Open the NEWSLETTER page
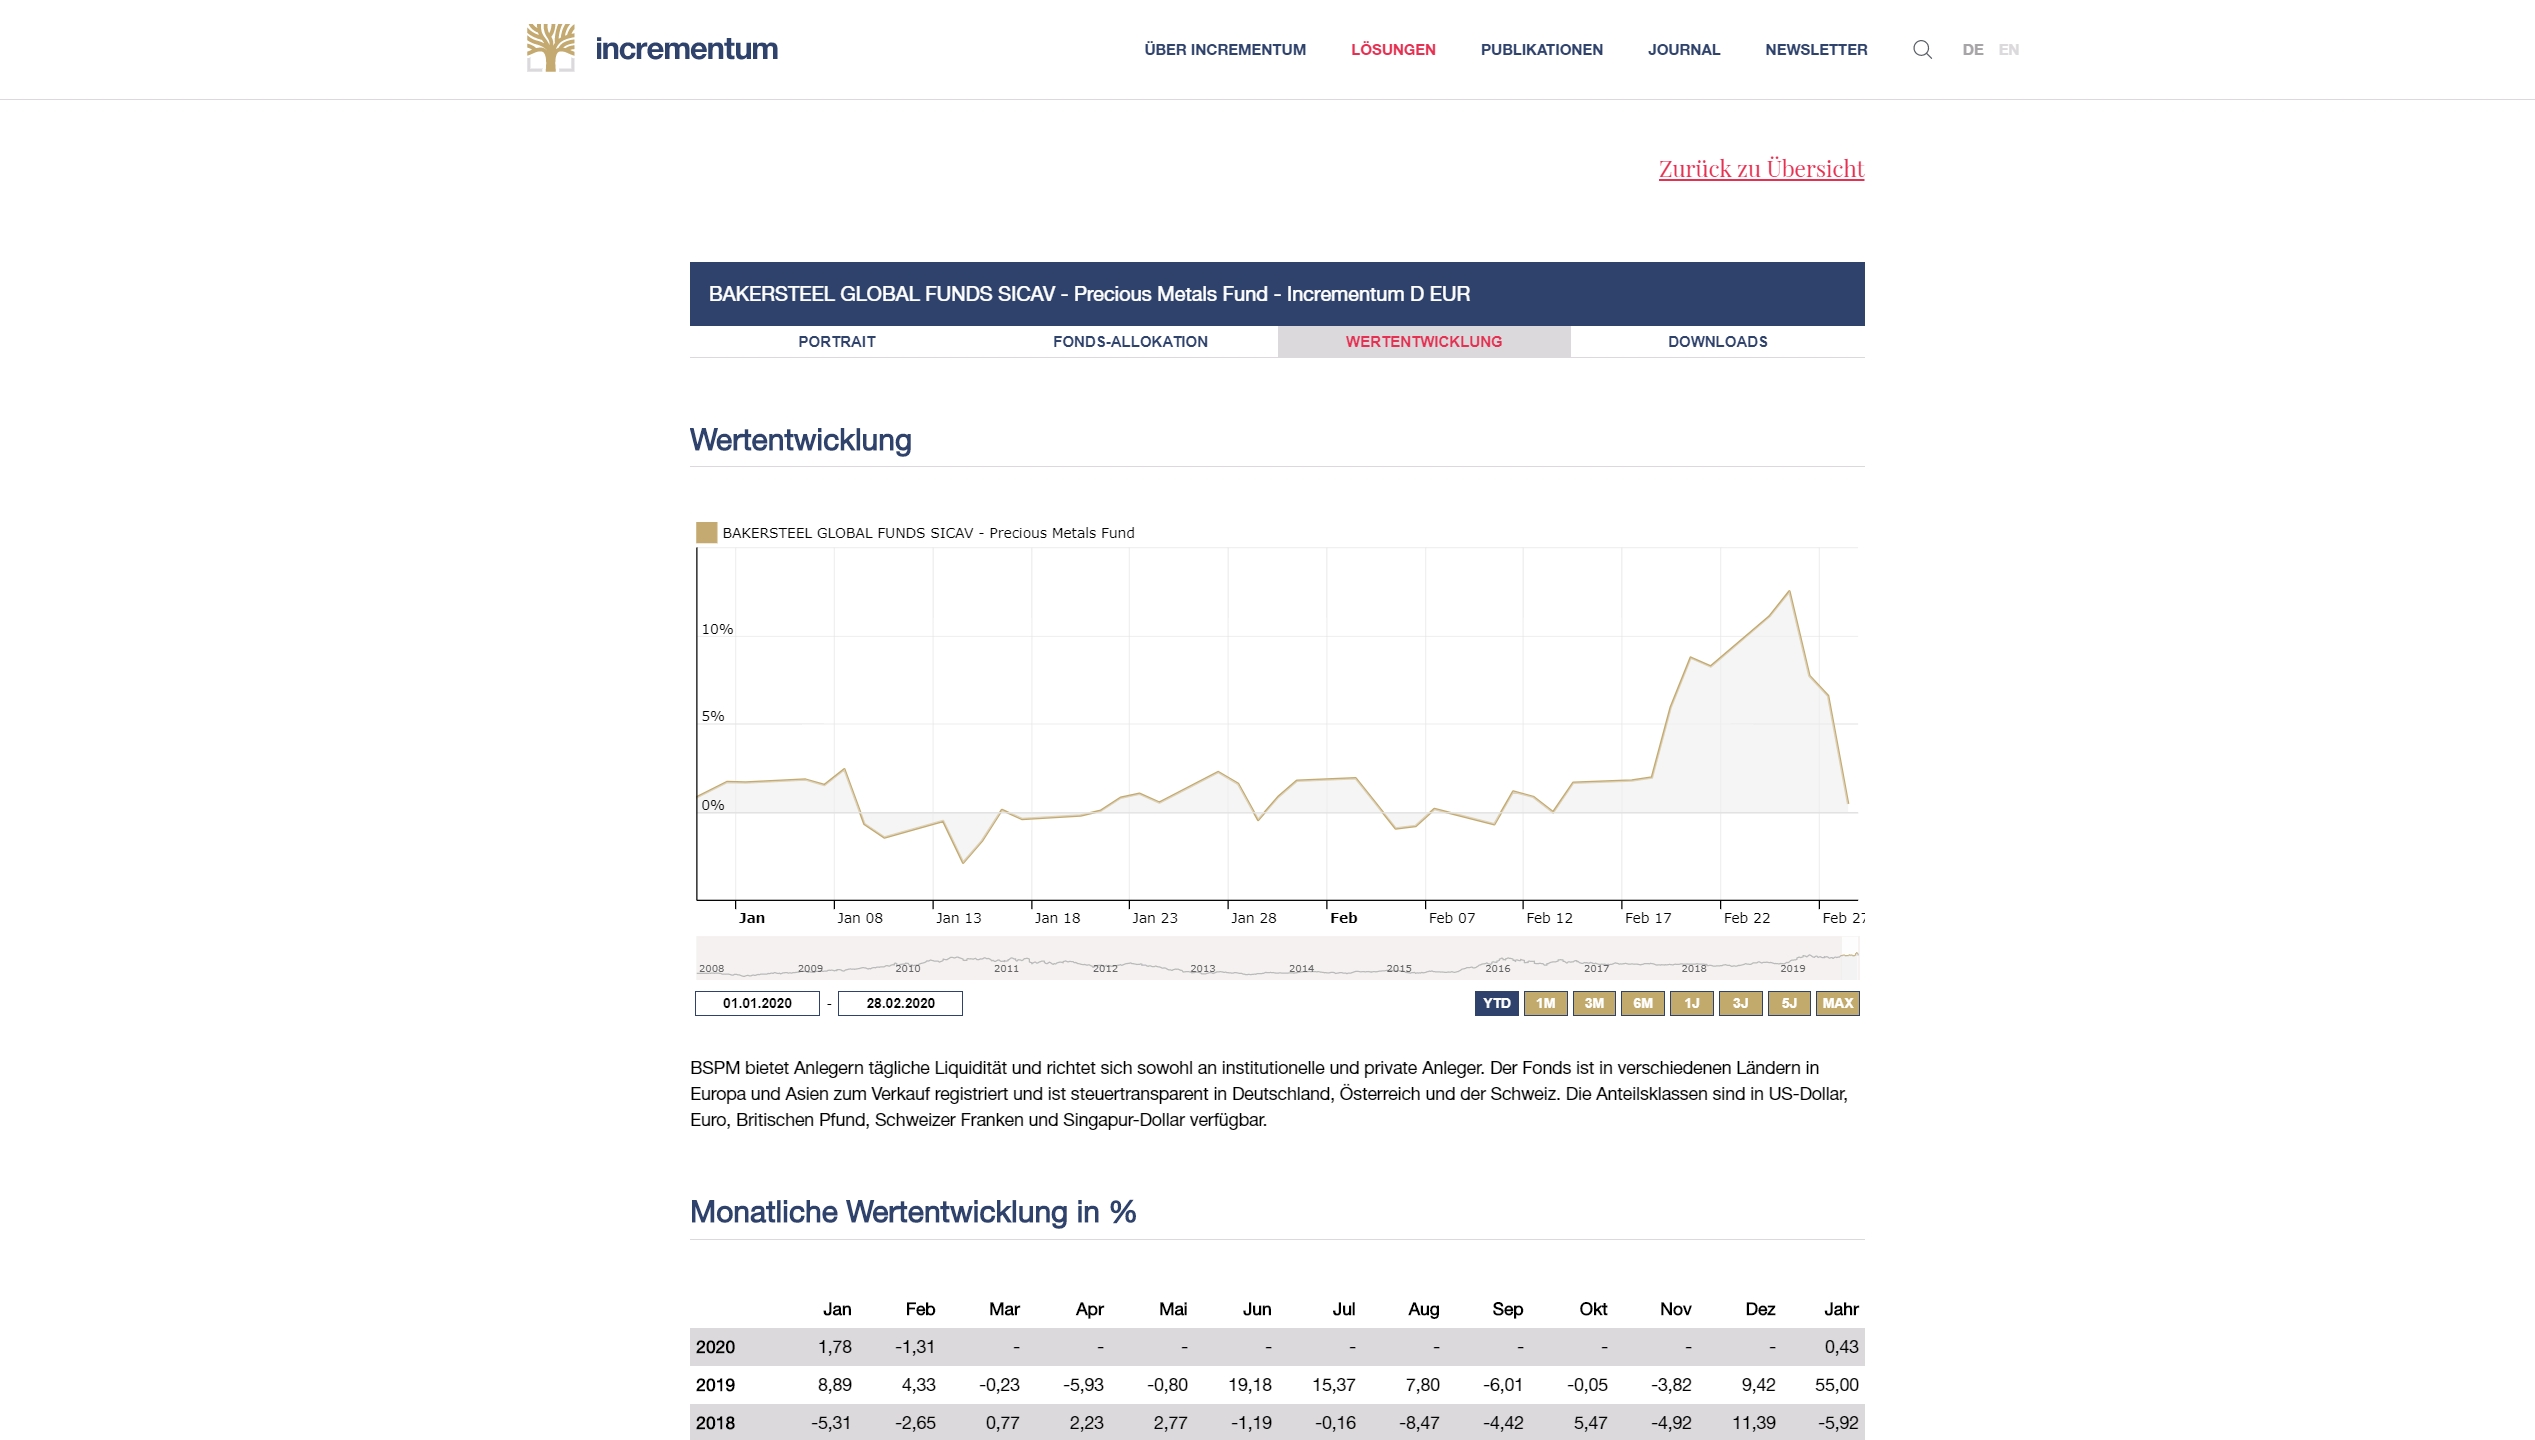Image resolution: width=2535 pixels, height=1440 pixels. (x=1816, y=49)
